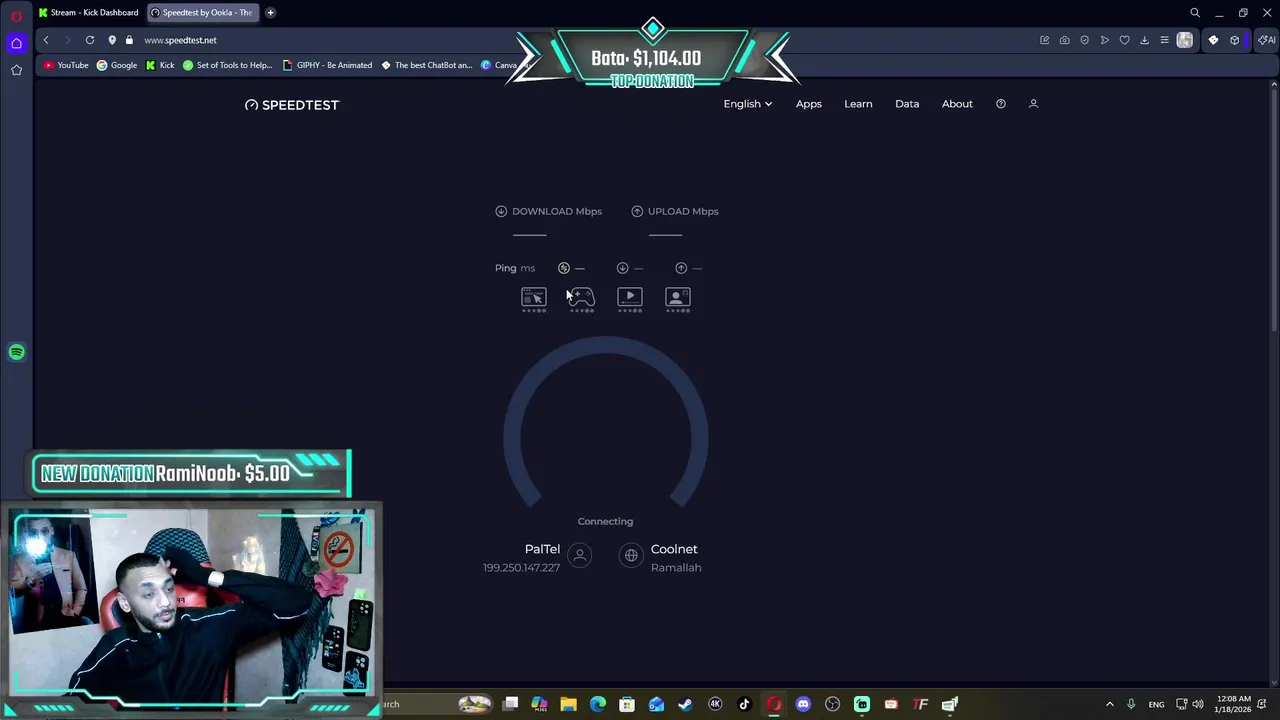The width and height of the screenshot is (1280, 720).
Task: Open the Google bookmark
Action: click(x=117, y=65)
